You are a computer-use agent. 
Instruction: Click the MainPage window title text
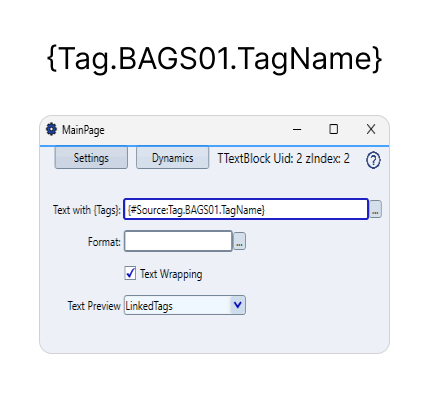tap(83, 130)
